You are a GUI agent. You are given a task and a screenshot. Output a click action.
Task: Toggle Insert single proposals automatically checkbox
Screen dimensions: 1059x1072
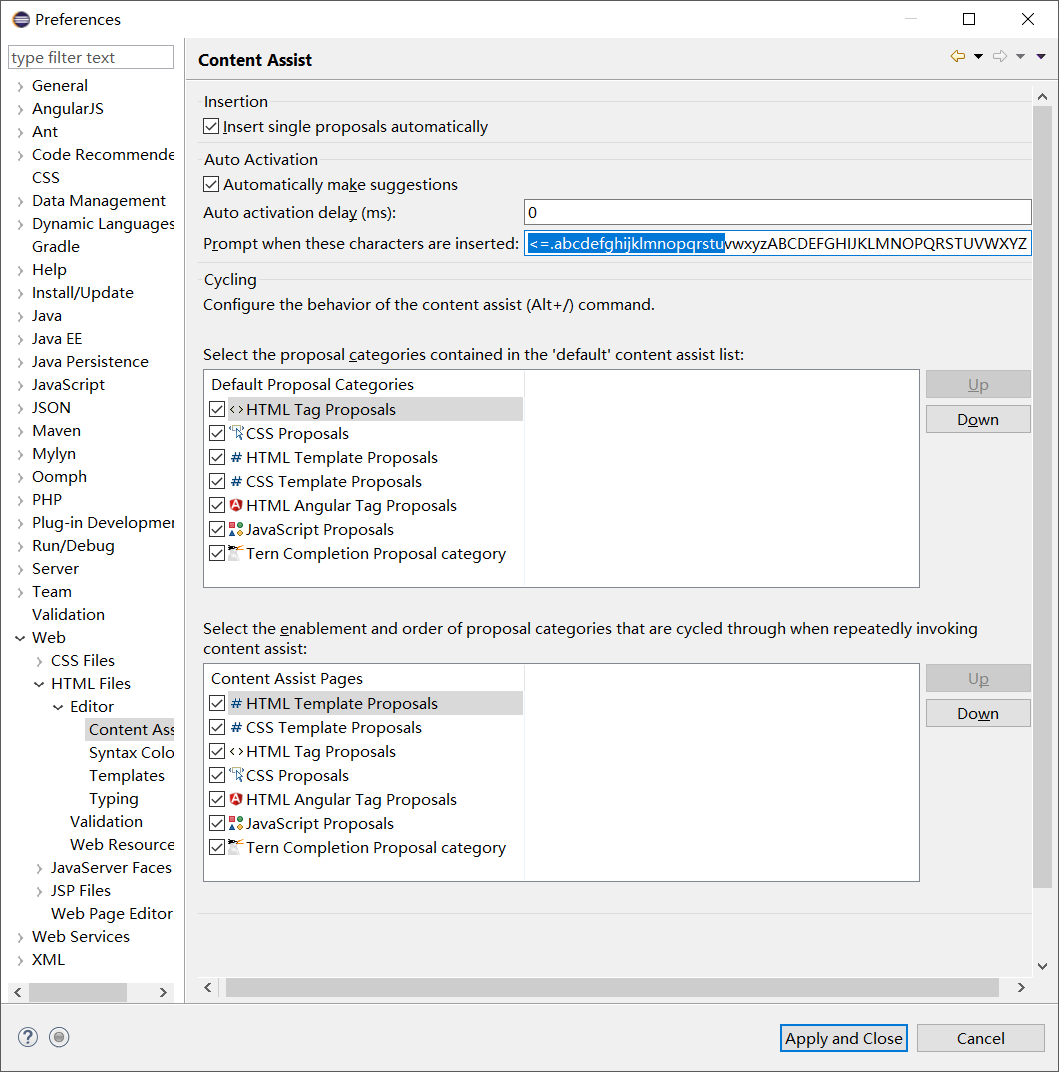(x=211, y=126)
